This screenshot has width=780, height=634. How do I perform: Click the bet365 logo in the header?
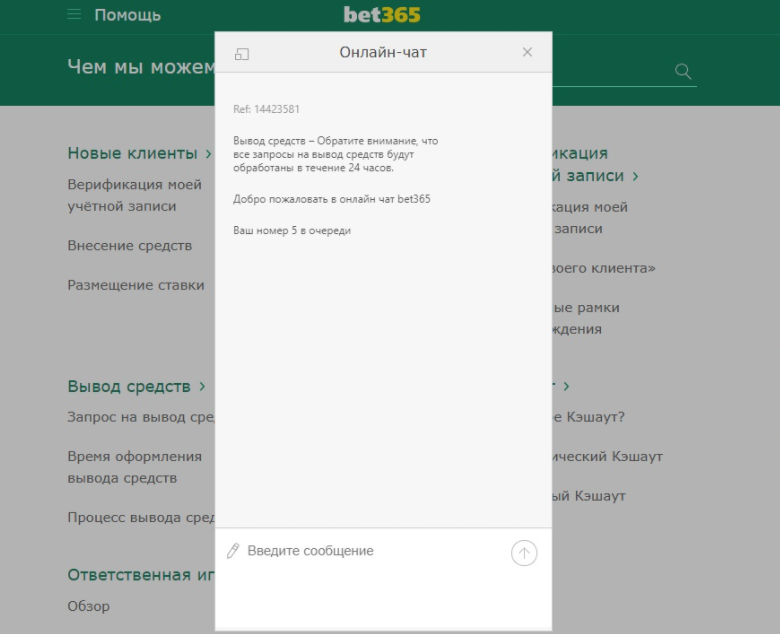pos(382,15)
